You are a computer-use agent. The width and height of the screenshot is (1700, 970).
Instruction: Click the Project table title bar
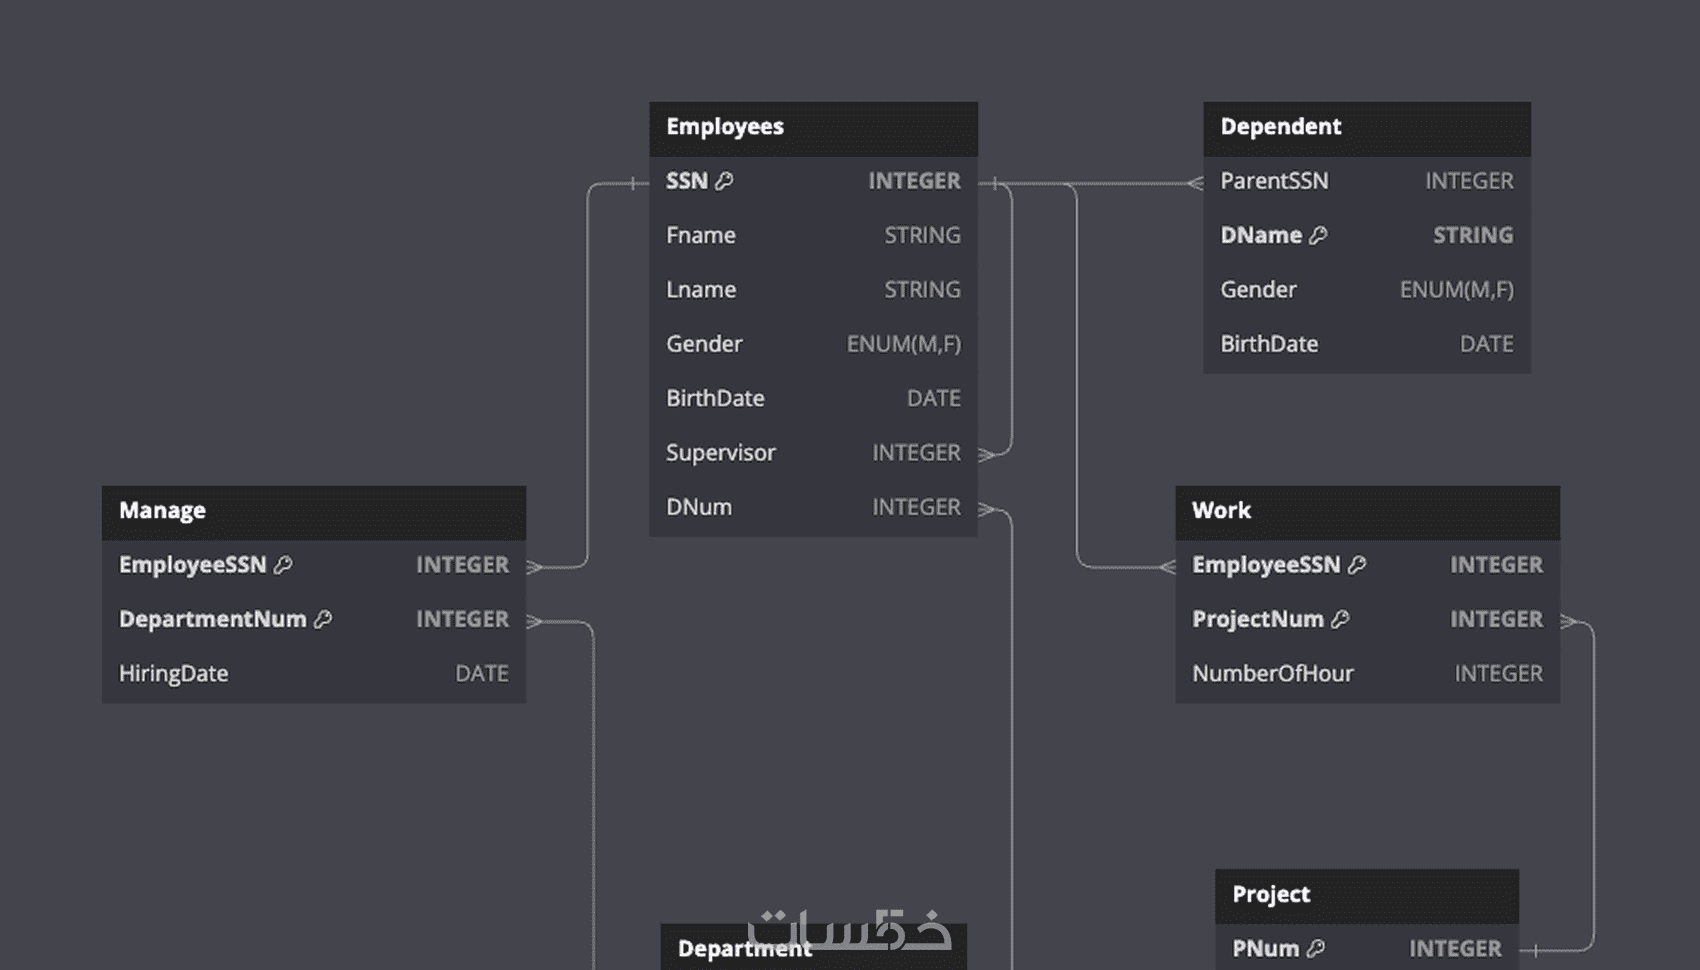1366,895
